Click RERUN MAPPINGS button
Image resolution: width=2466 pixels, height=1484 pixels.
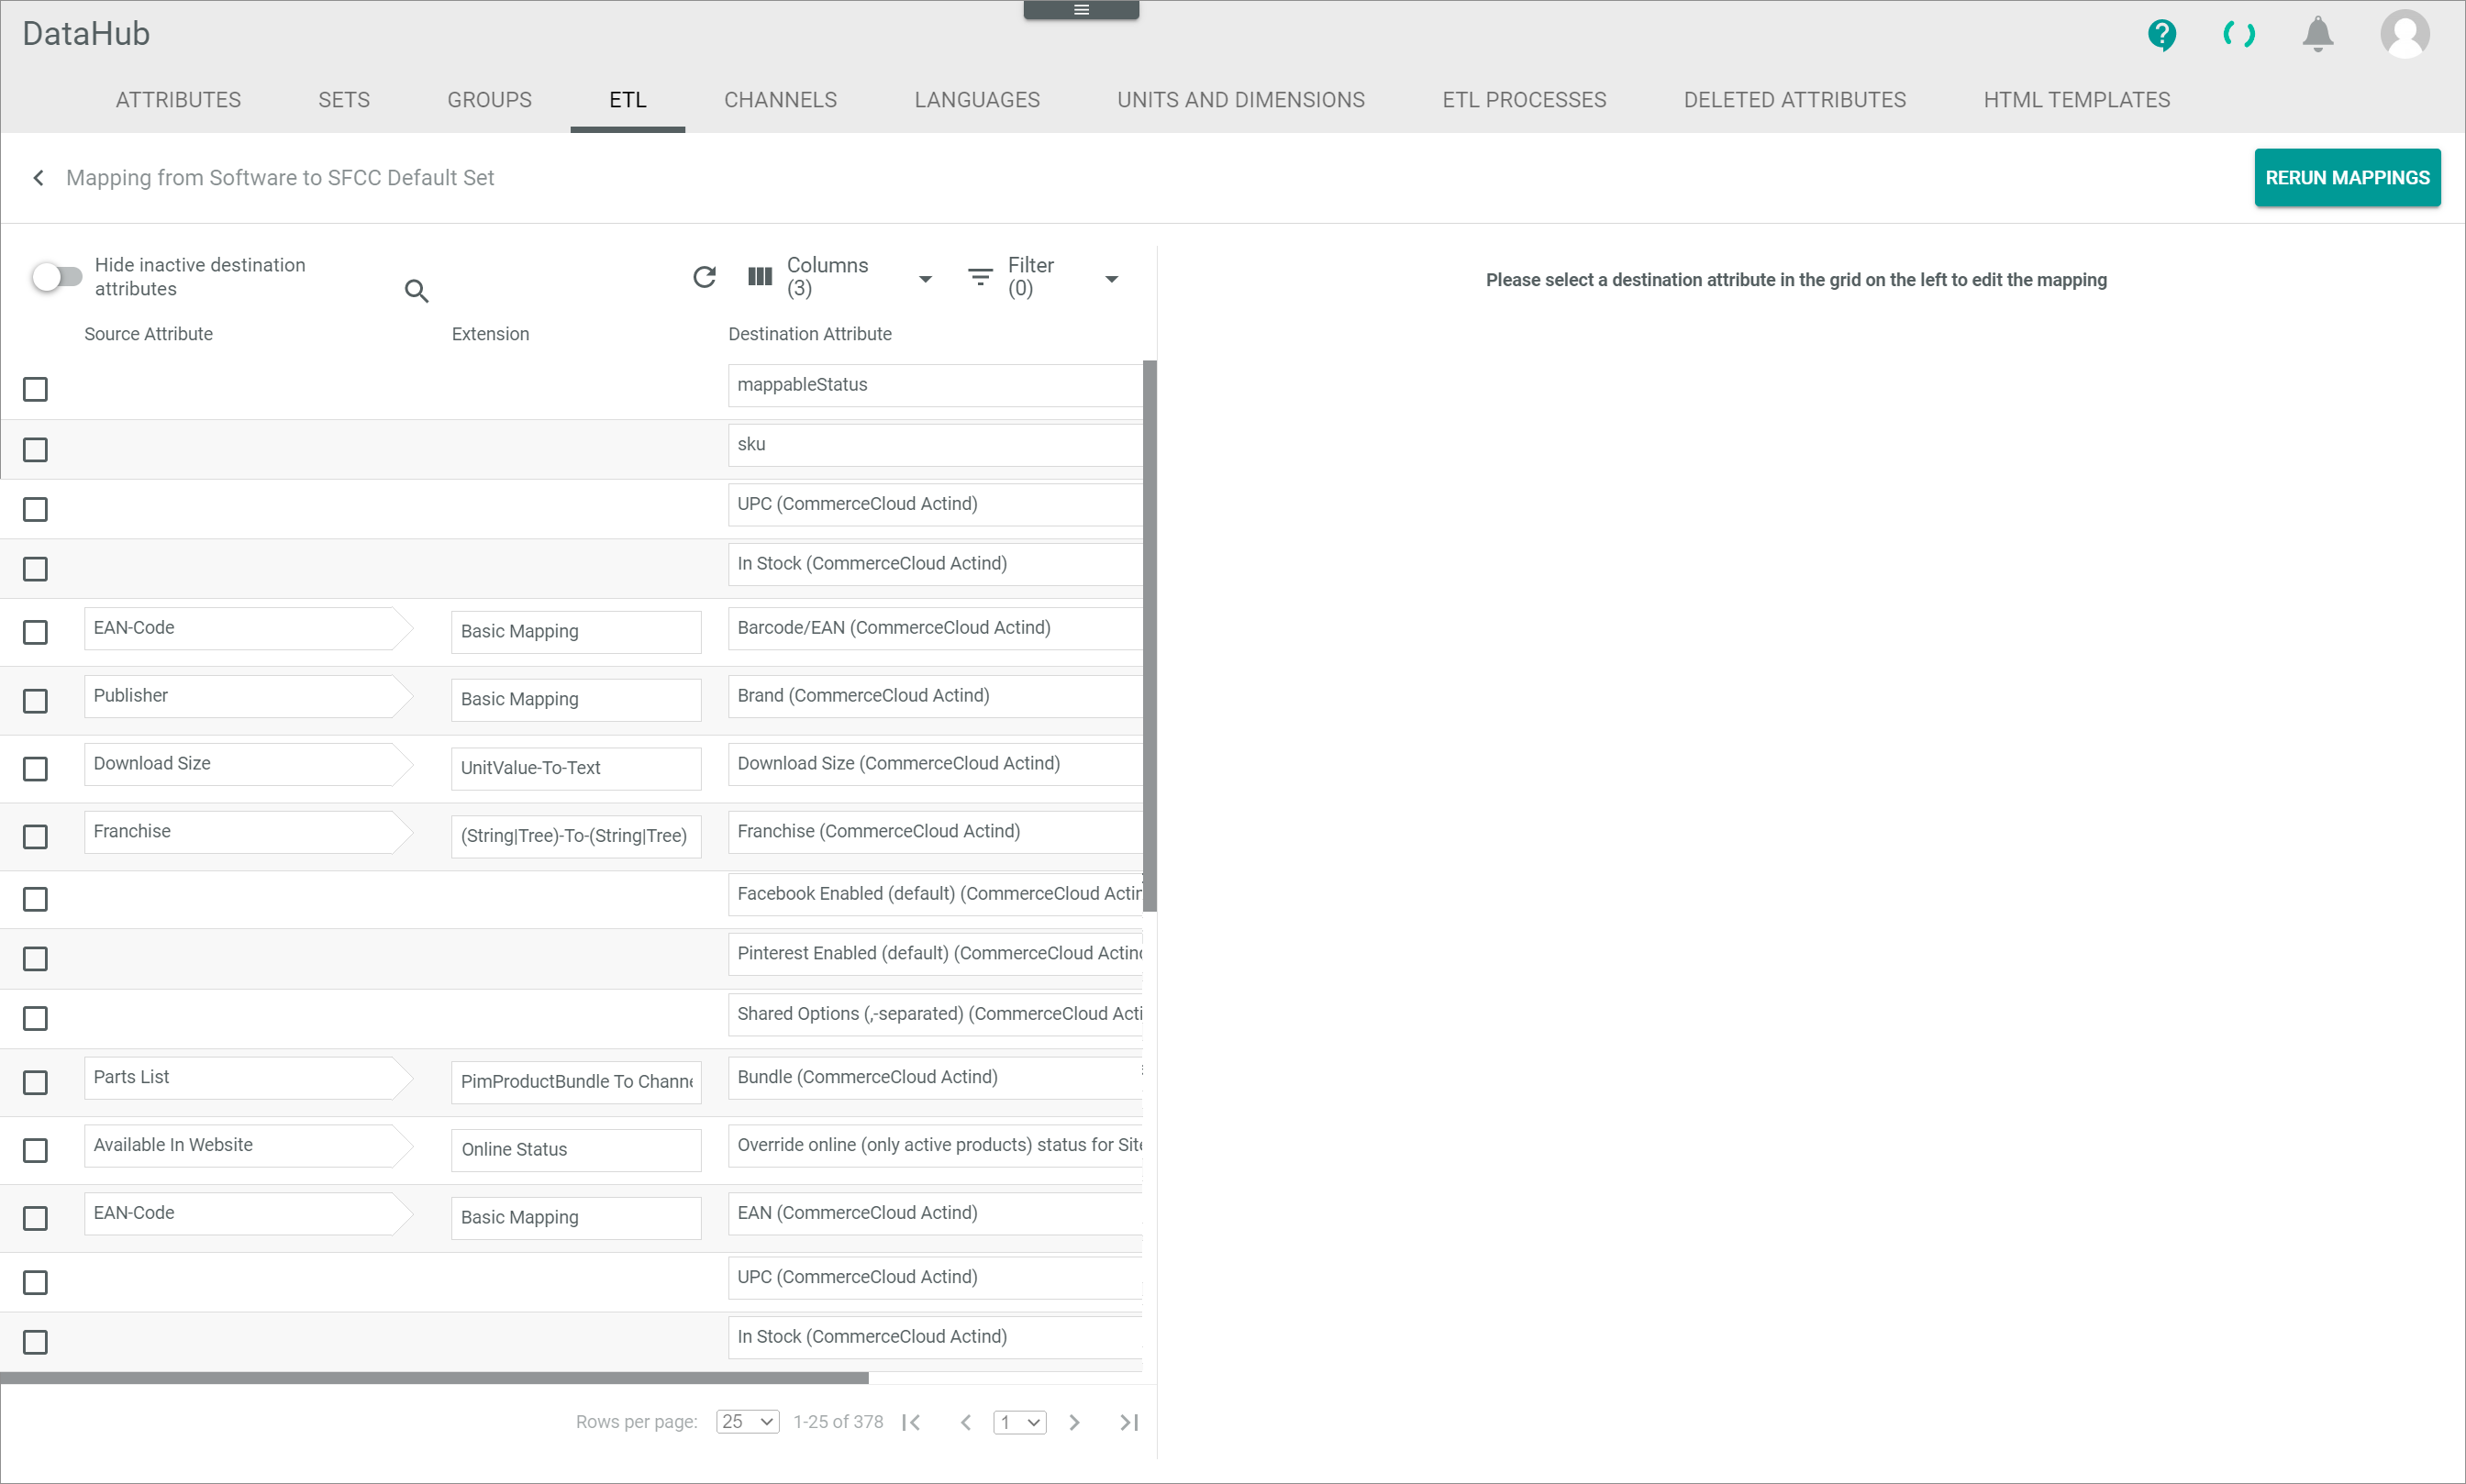point(2347,178)
